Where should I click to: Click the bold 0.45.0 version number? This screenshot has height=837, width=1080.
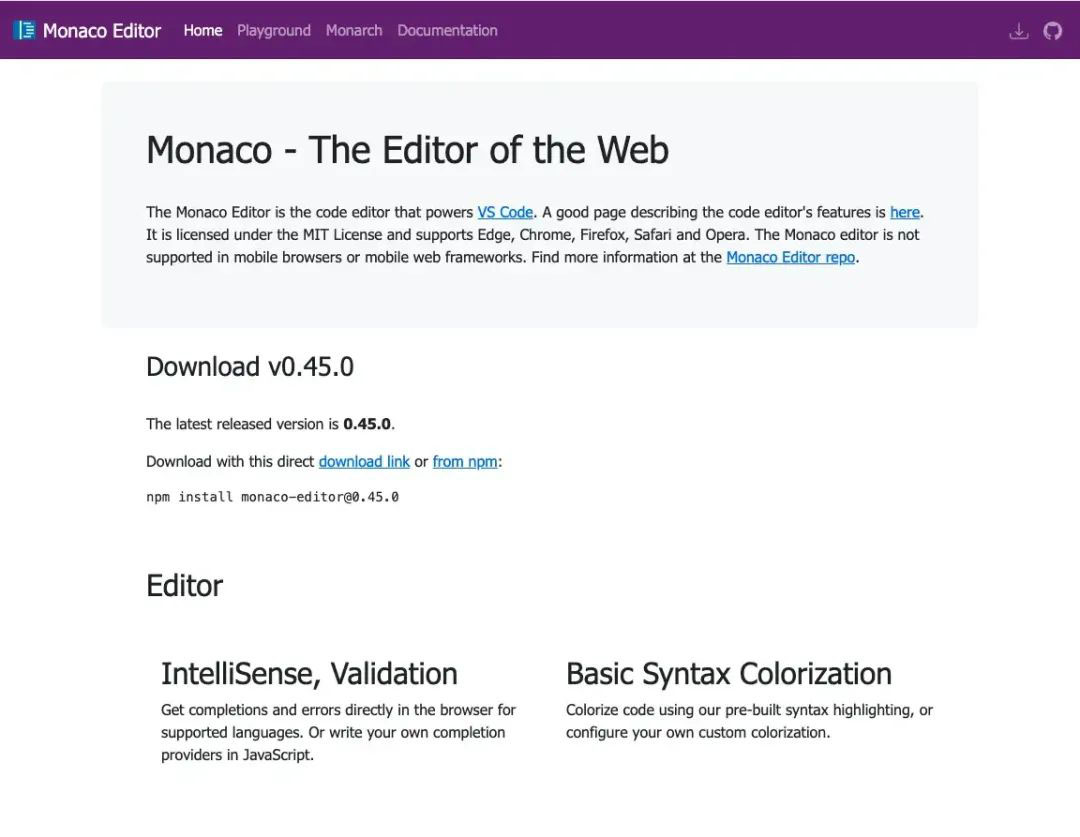coord(366,424)
